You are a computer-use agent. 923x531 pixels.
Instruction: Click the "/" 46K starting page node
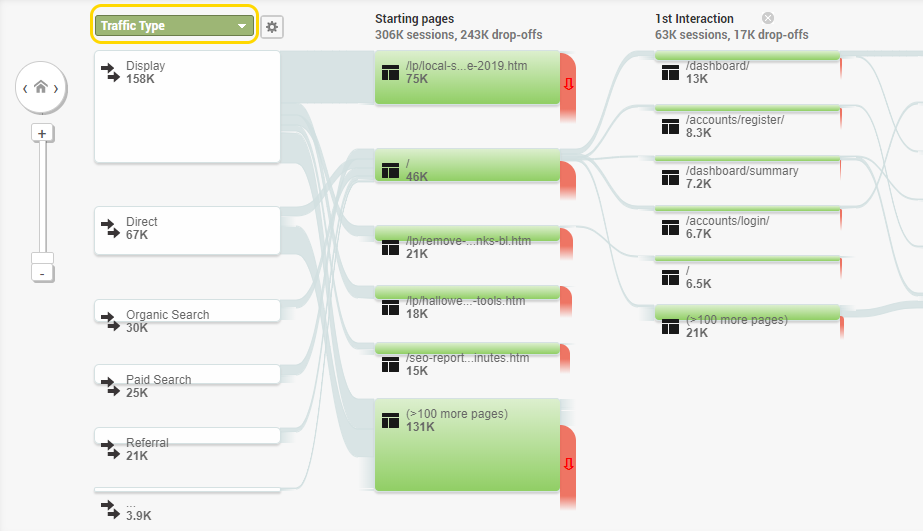point(467,165)
